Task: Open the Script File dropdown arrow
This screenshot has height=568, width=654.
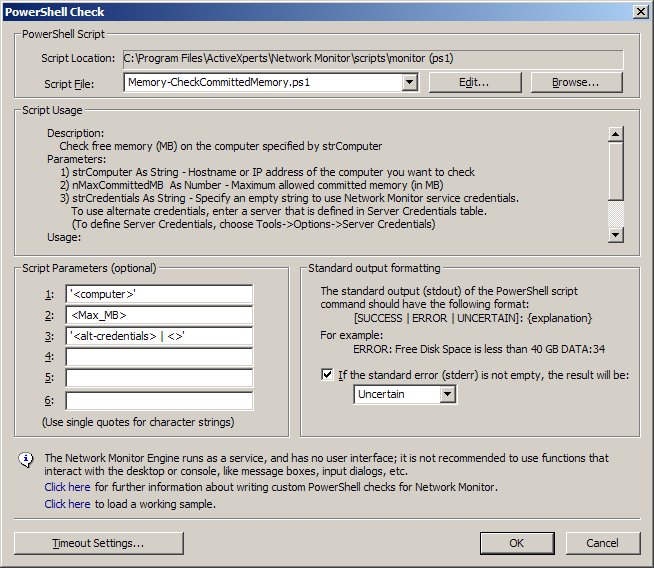Action: point(410,82)
